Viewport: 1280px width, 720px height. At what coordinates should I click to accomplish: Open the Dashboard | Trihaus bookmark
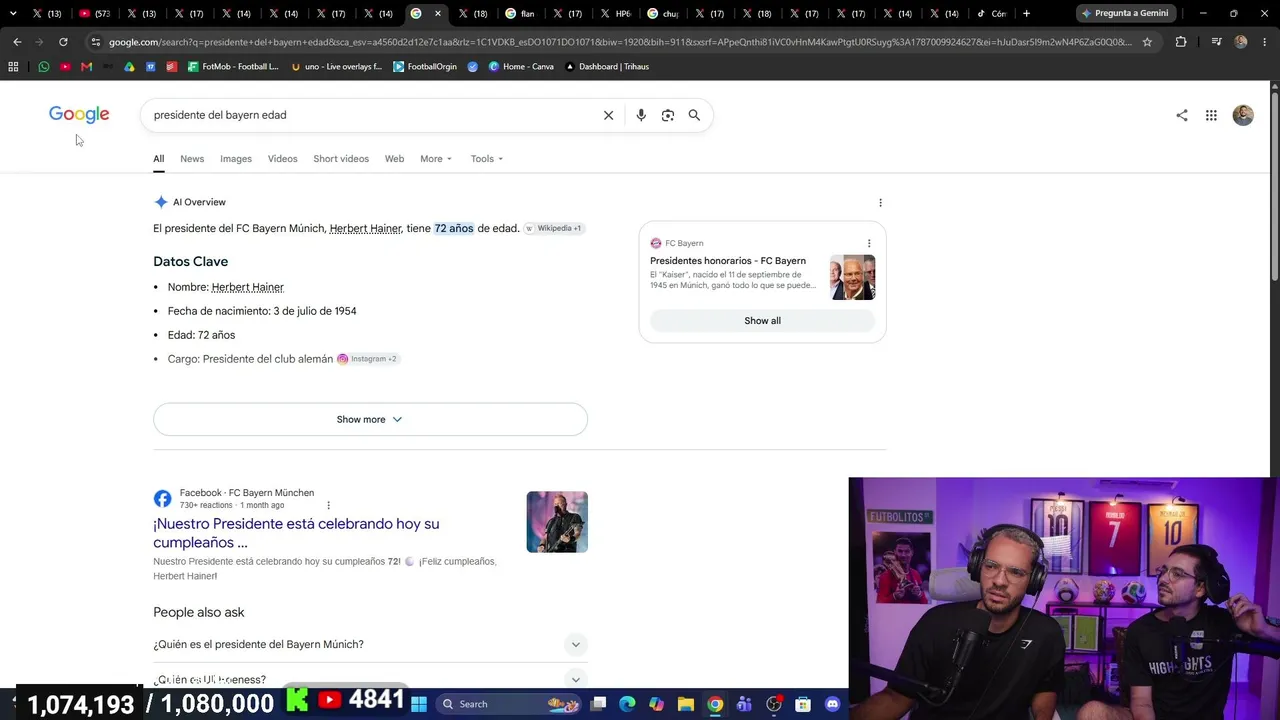607,66
